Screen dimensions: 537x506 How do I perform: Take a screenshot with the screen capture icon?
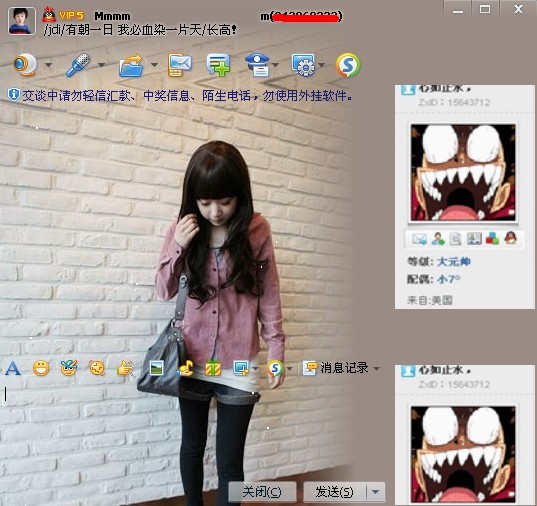click(x=241, y=369)
